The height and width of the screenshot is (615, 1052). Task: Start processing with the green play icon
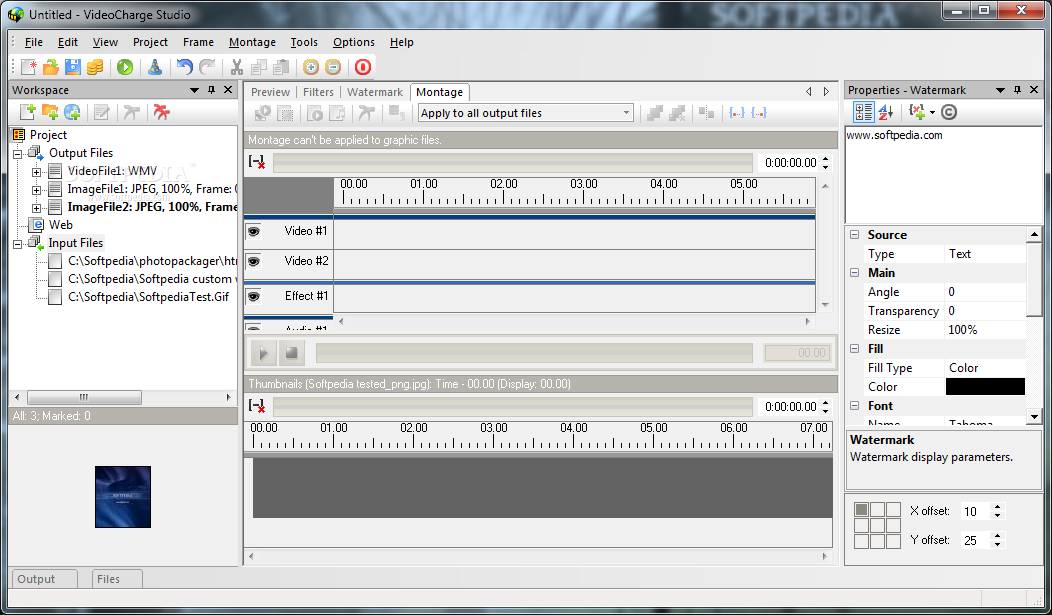(125, 67)
